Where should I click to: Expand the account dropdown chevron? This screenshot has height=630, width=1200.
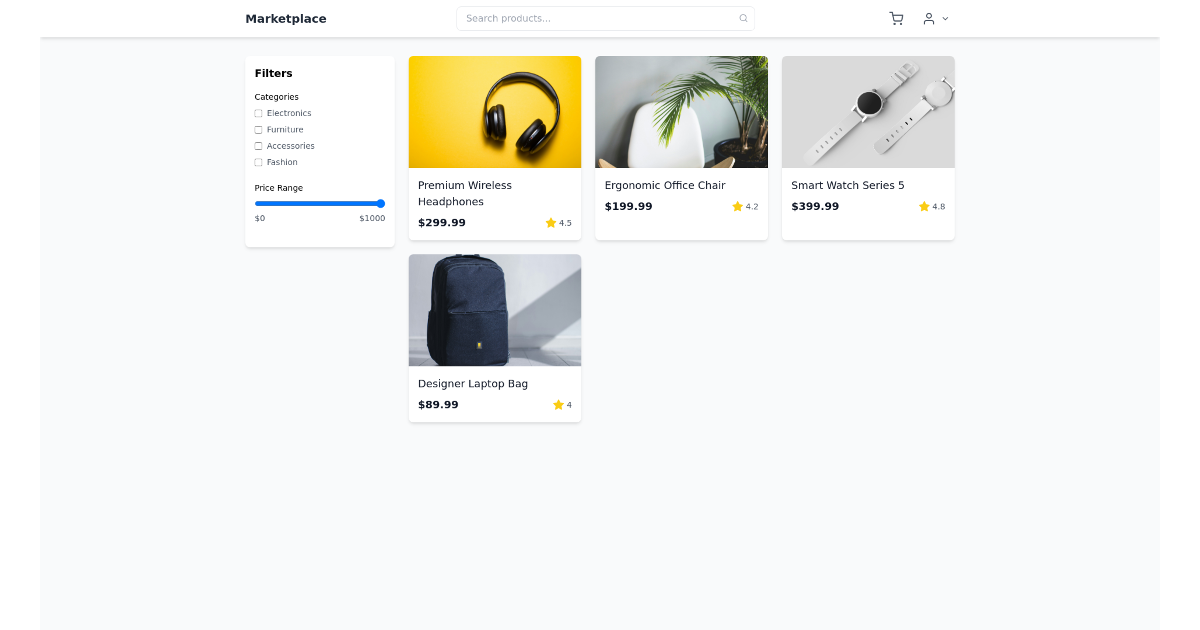945,18
